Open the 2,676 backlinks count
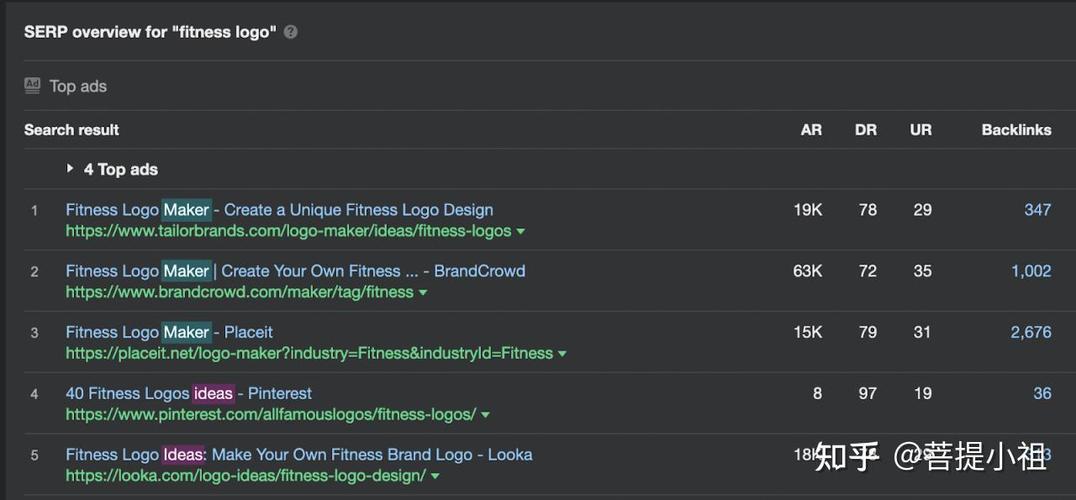1076x500 pixels. click(1031, 332)
